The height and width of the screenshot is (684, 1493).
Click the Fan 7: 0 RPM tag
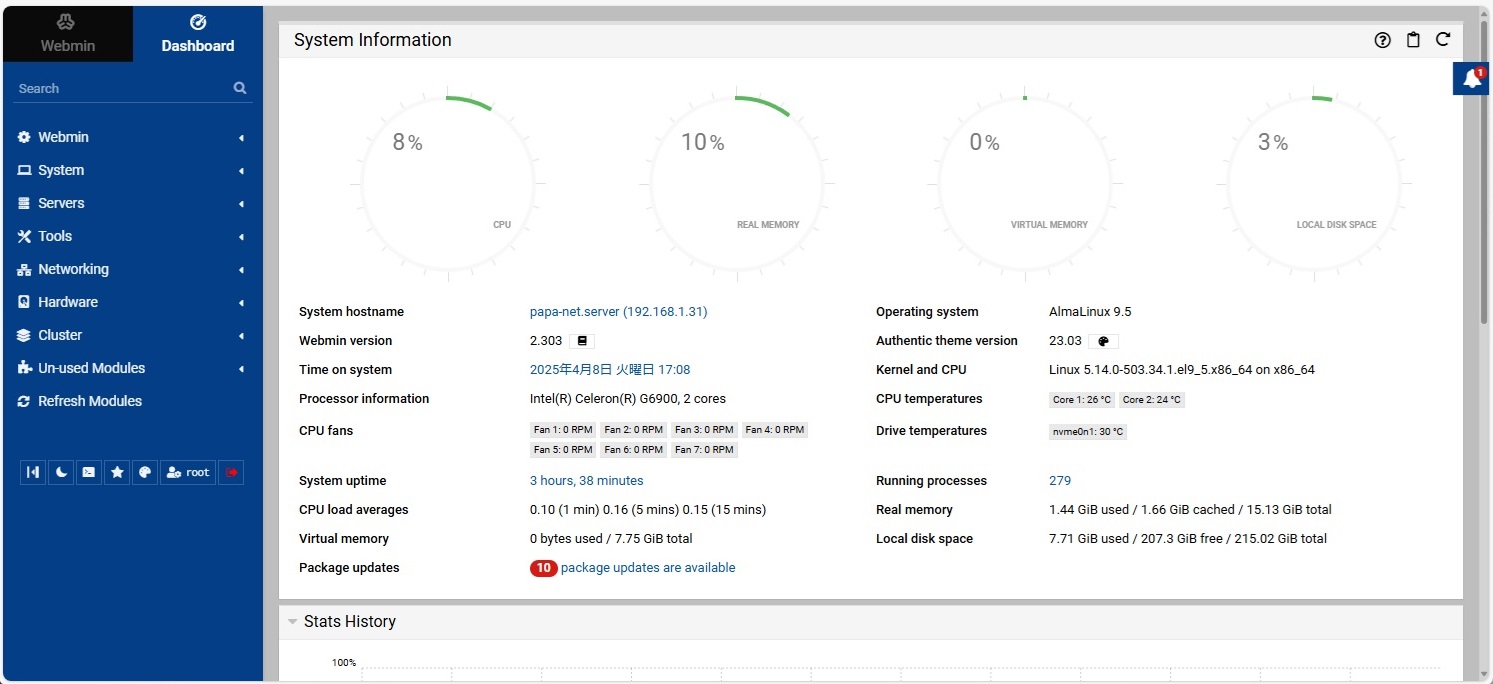tap(704, 450)
